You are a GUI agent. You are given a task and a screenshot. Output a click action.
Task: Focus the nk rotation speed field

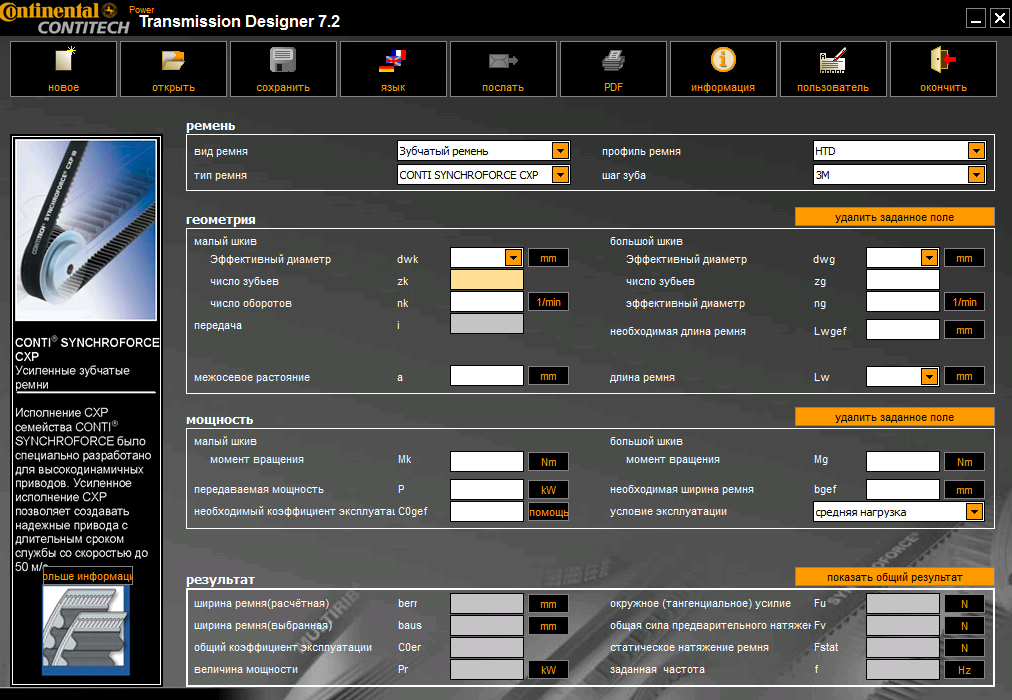point(487,301)
